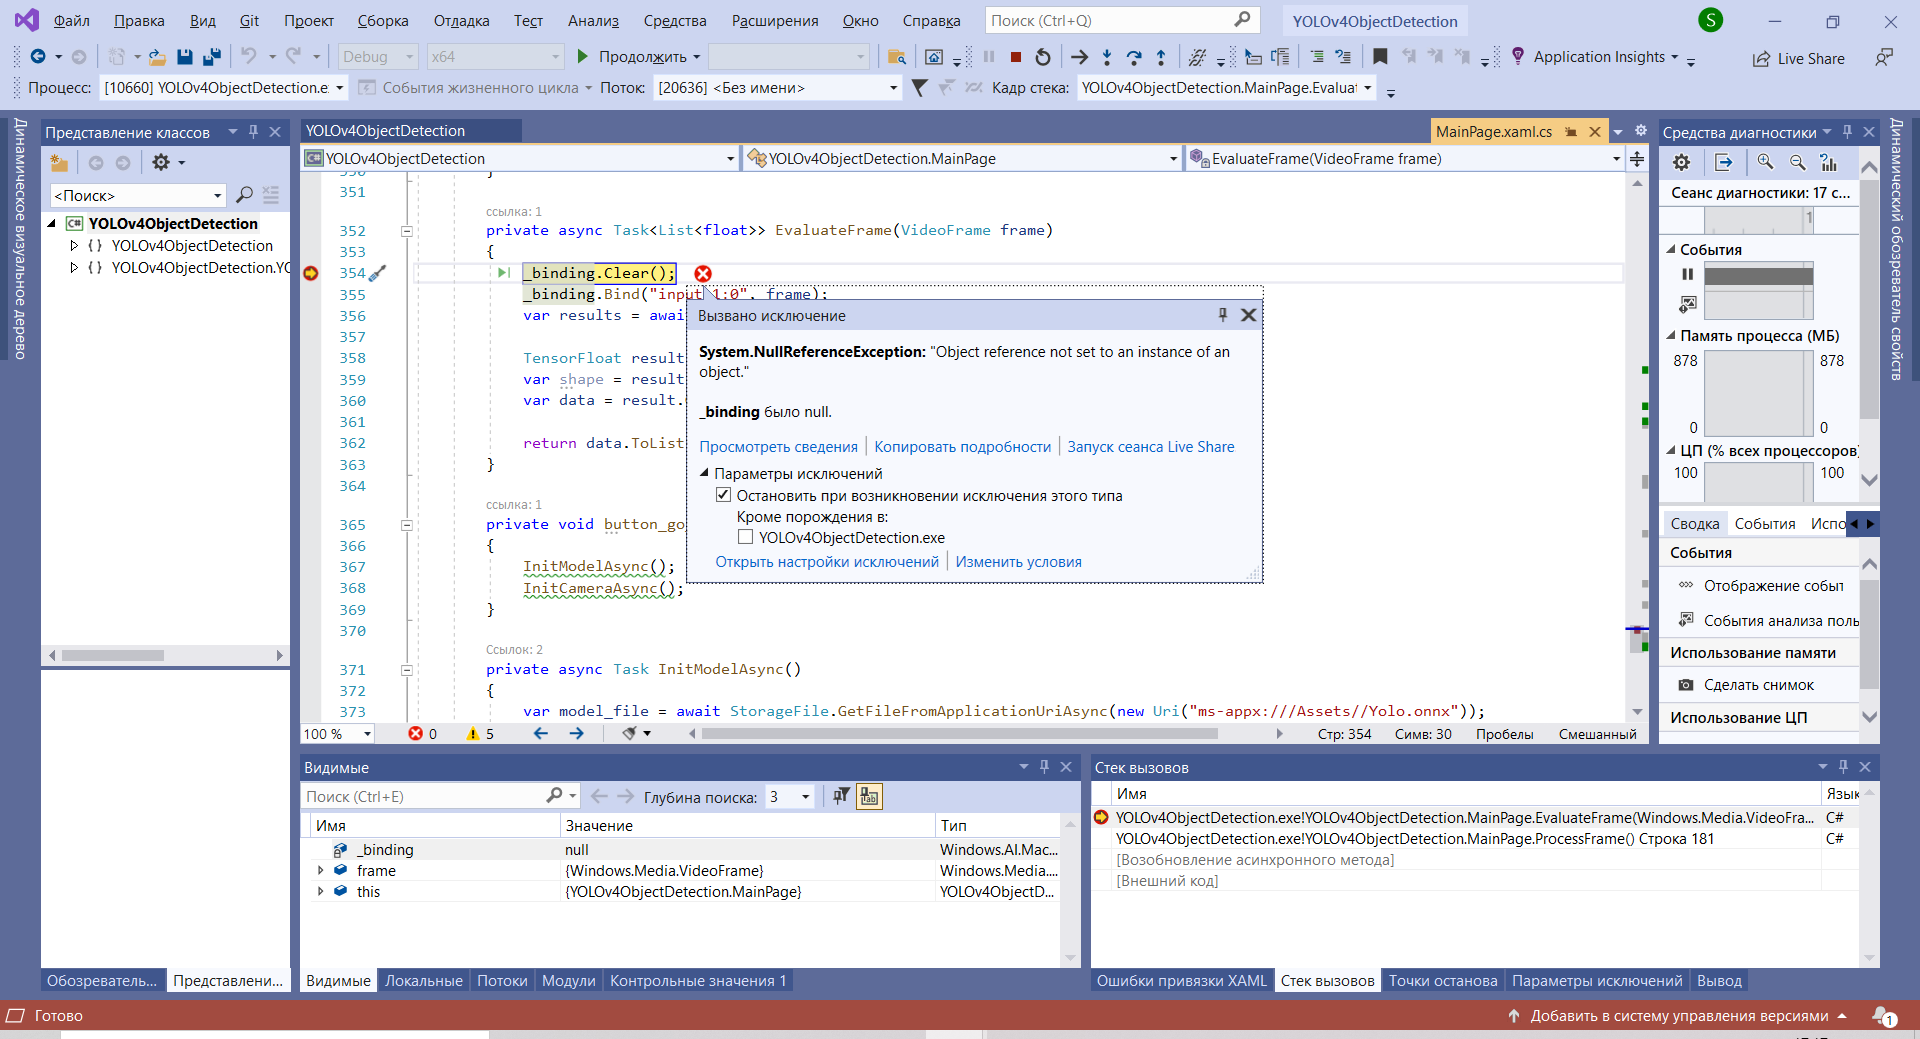Screen dimensions: 1920x1039
Task: Open the Thread dropdown
Action: tap(777, 88)
